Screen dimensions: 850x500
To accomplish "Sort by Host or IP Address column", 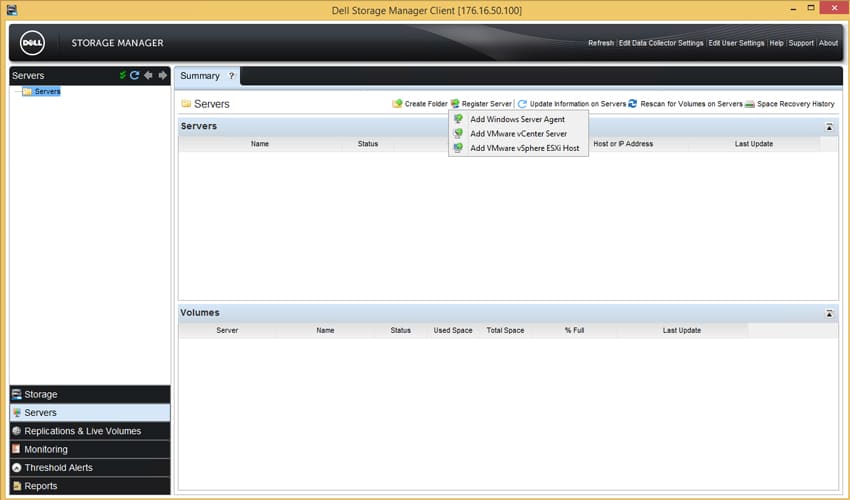I will click(623, 144).
